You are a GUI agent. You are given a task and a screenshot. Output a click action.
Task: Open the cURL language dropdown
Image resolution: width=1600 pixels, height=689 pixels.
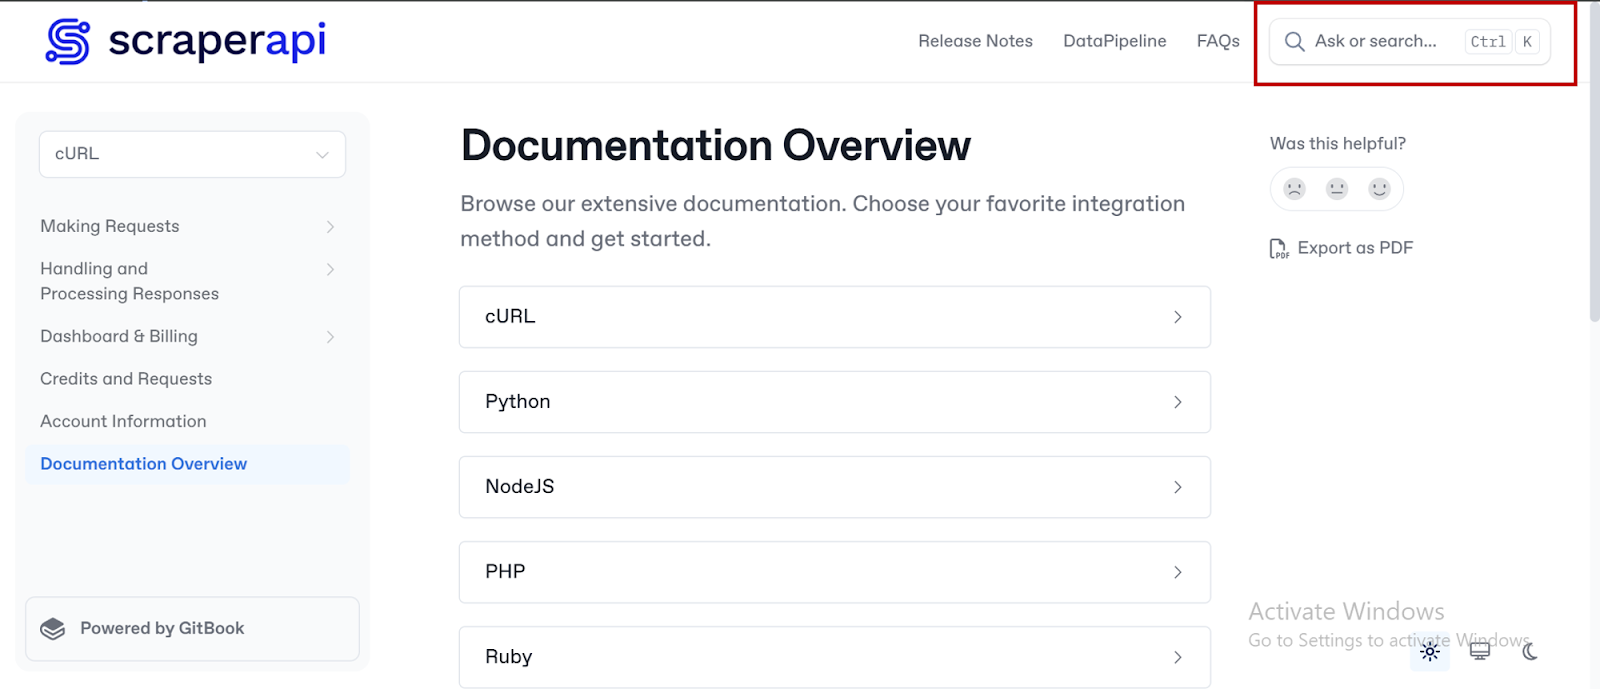(x=192, y=154)
